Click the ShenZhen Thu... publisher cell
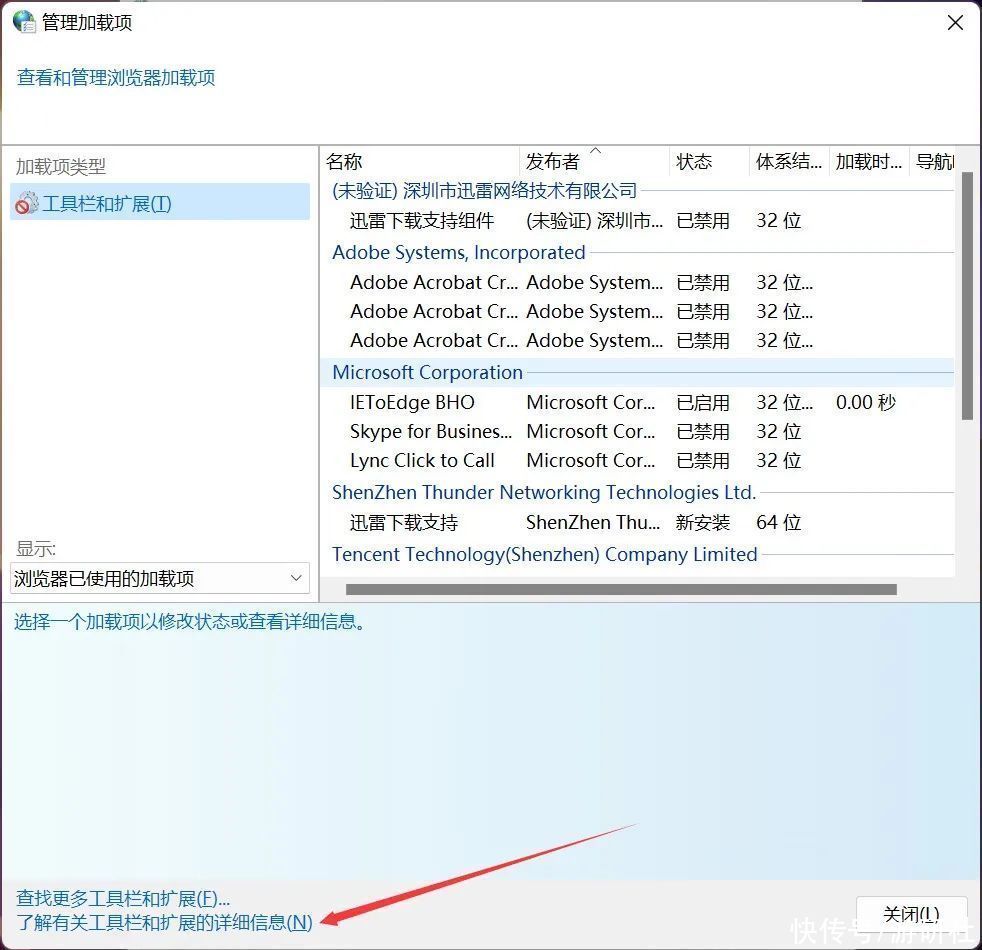This screenshot has width=982, height=950. tap(592, 522)
